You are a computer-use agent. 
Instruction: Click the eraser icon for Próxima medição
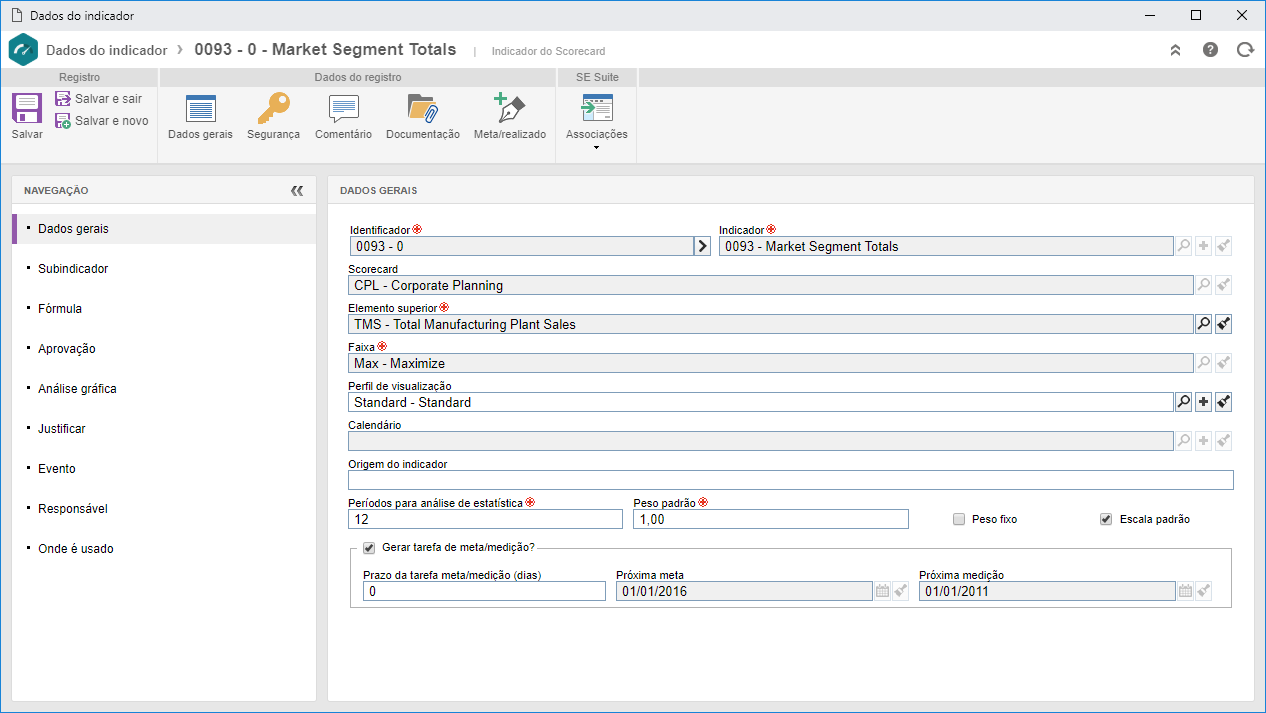(x=1203, y=591)
